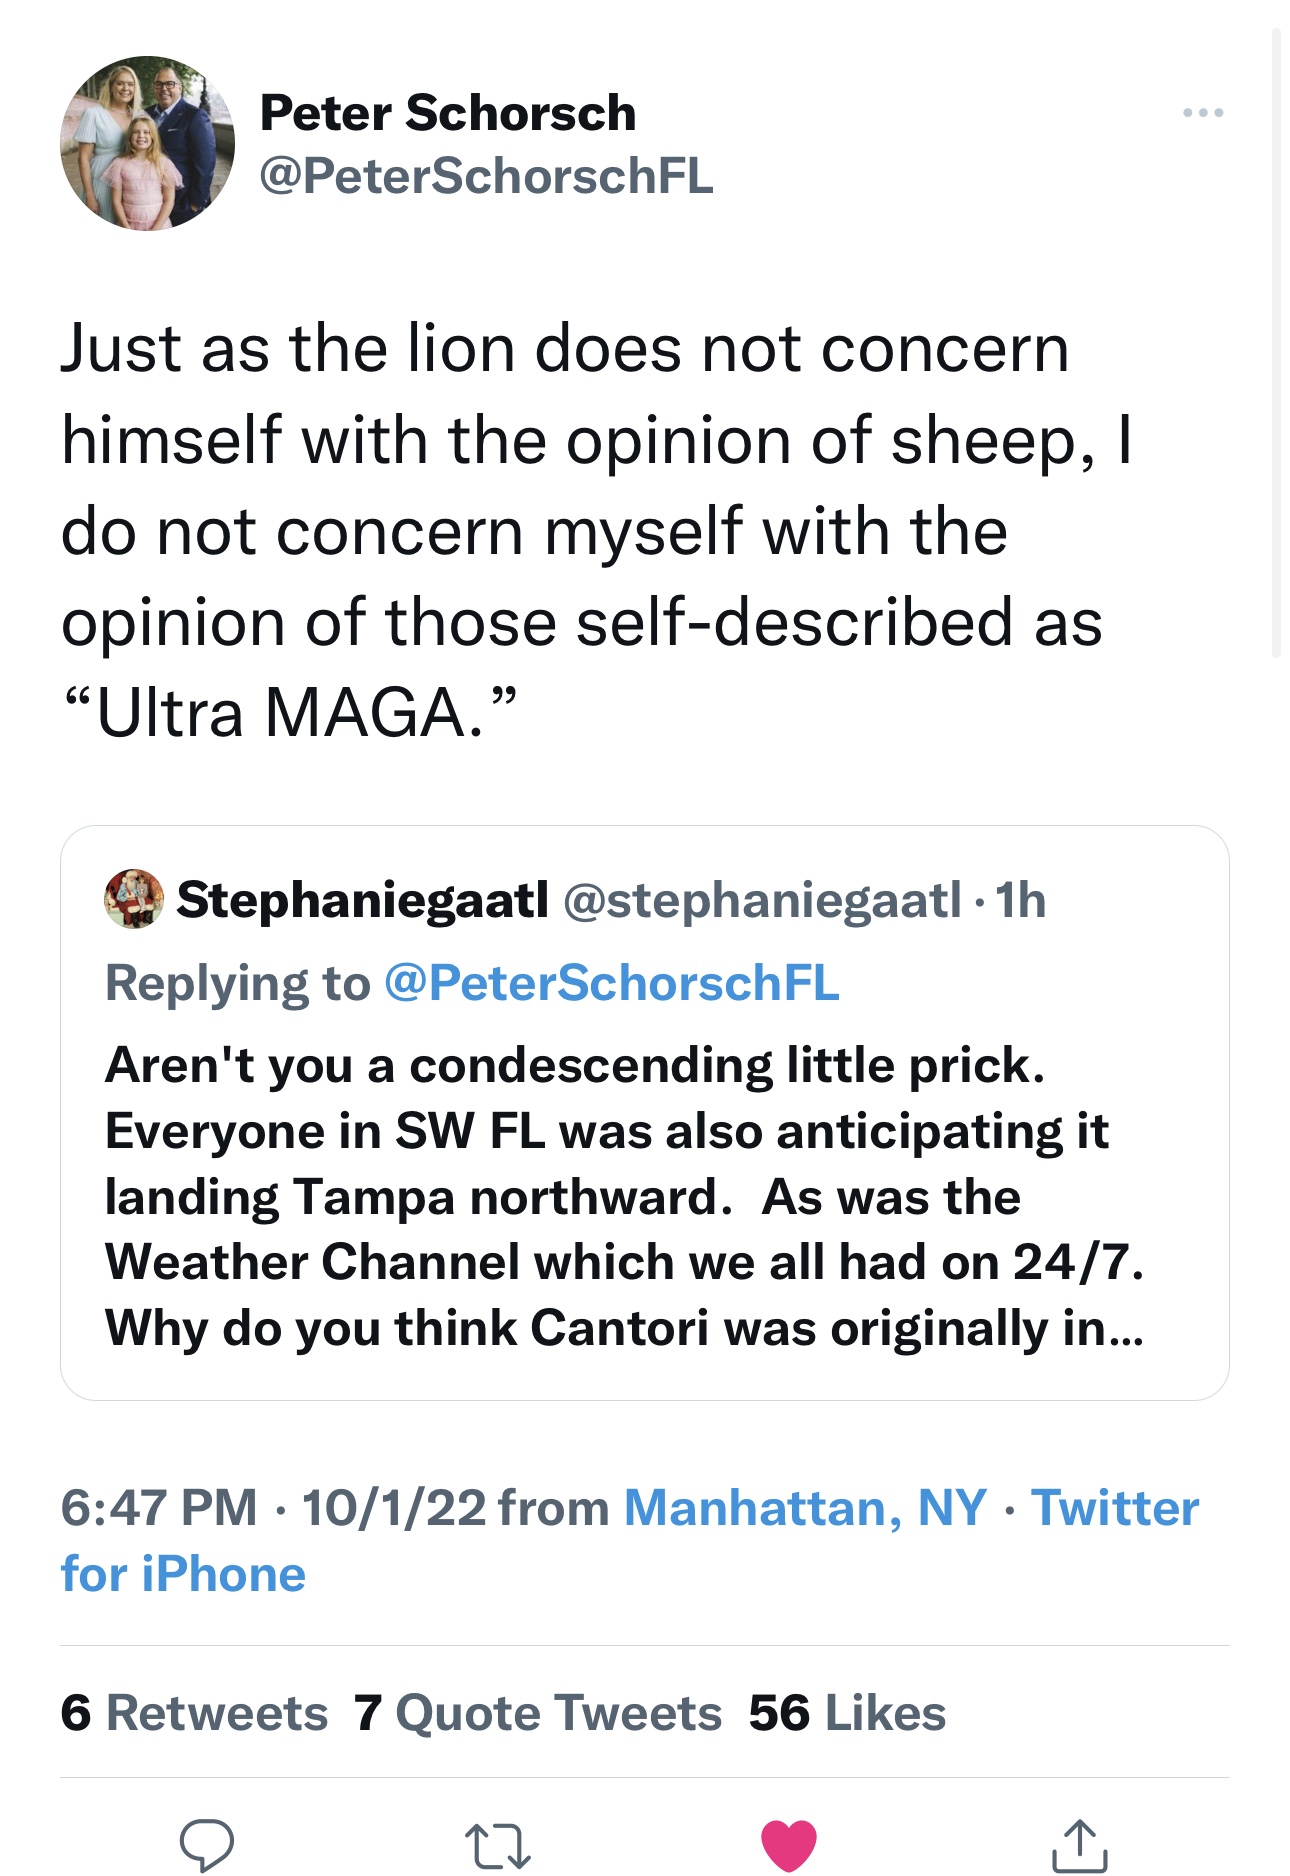
Task: Tap the Stephaniegaatl name in quoted tweet
Action: pos(362,900)
